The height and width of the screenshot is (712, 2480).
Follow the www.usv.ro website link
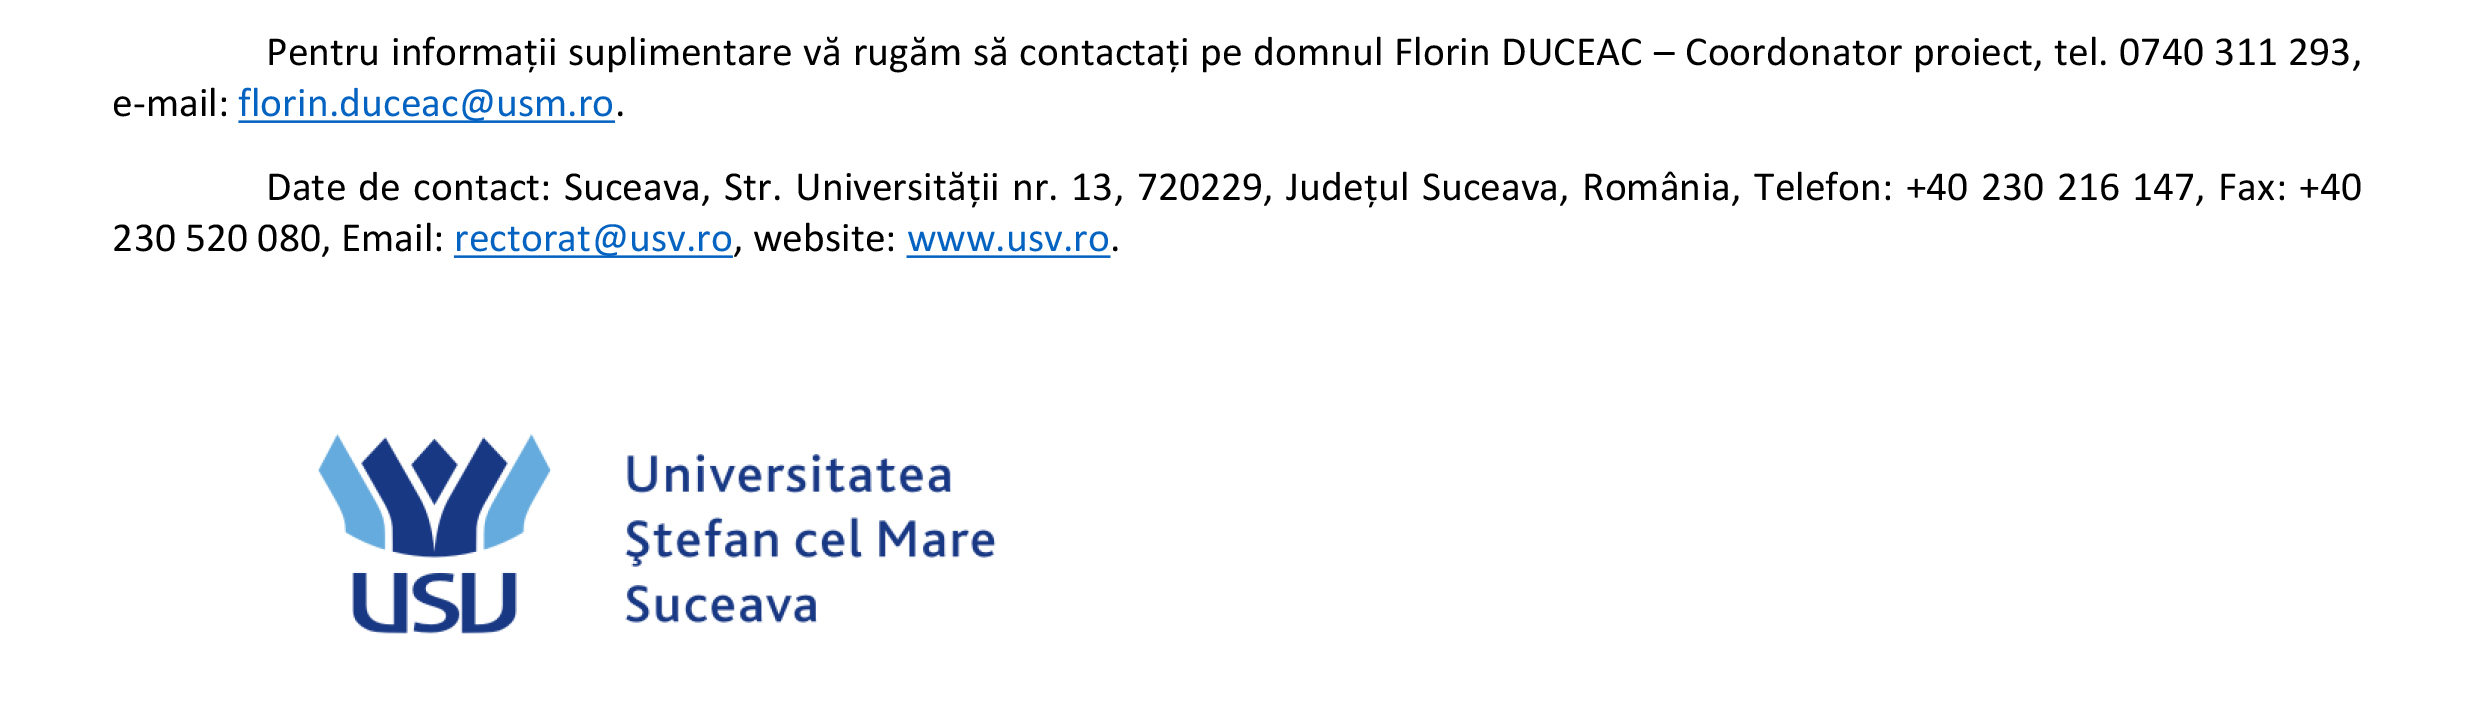coord(1008,239)
